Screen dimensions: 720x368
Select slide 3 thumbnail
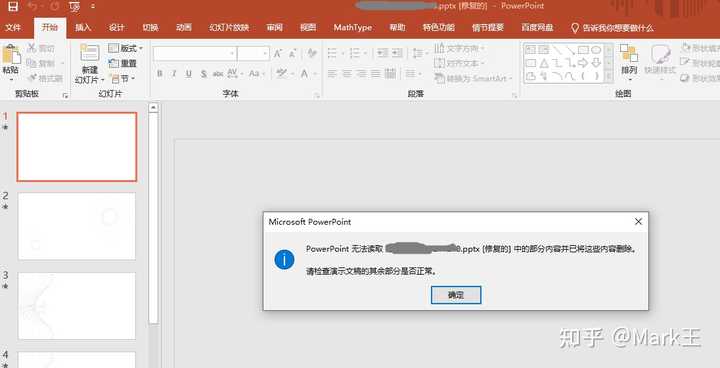pyautogui.click(x=77, y=306)
